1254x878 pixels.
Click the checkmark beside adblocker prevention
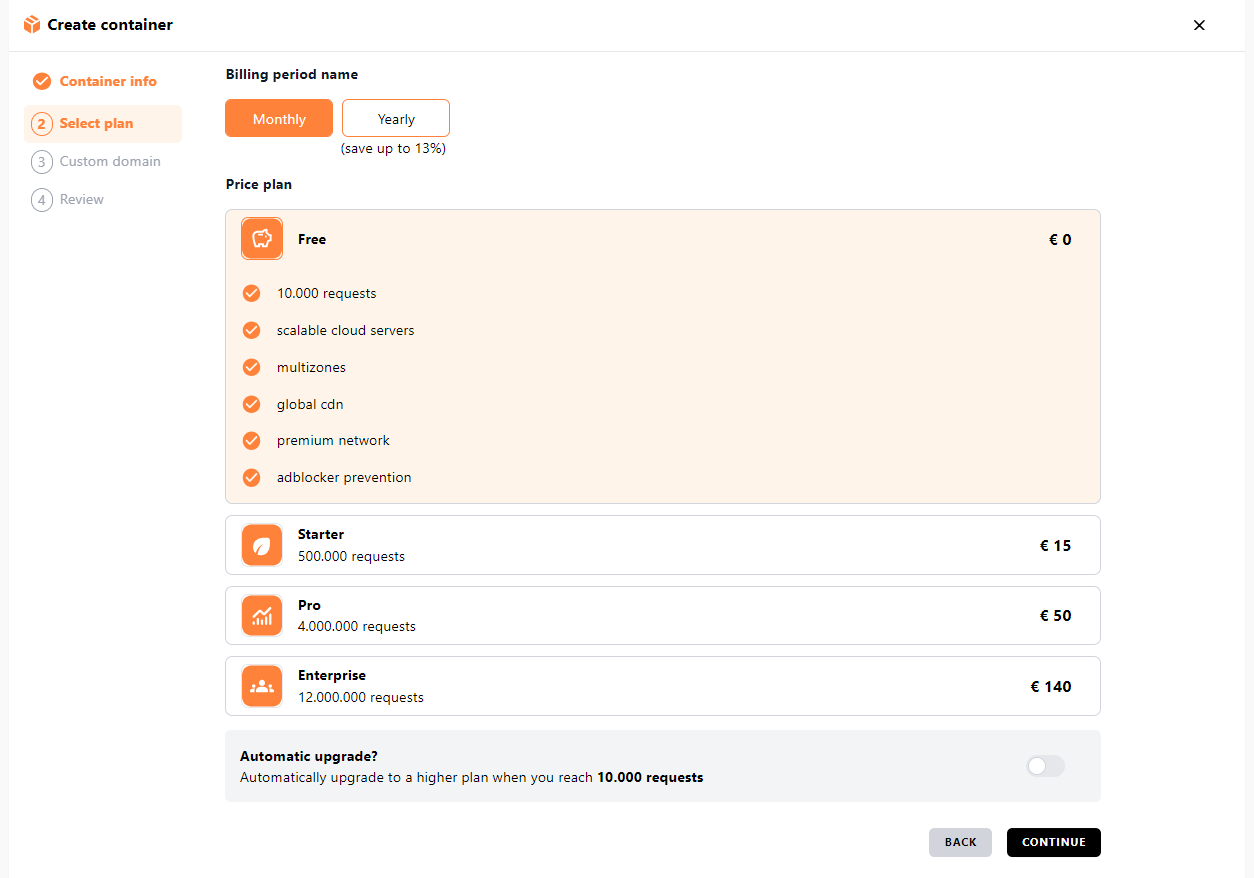coord(252,478)
